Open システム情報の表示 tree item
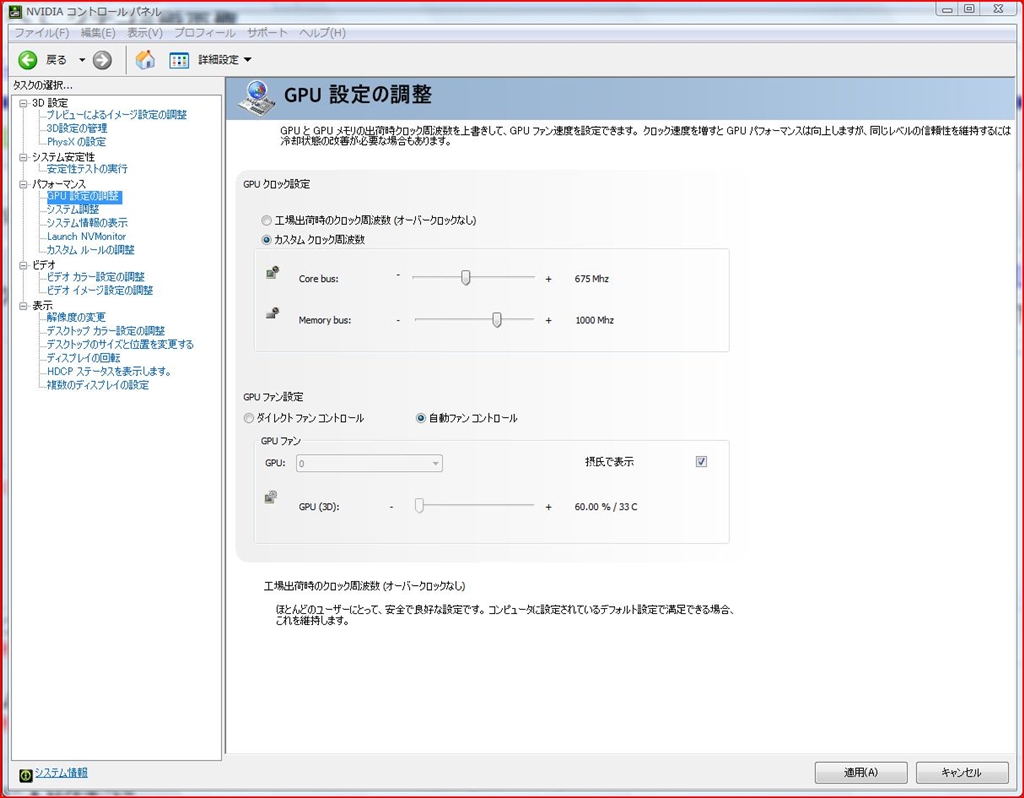This screenshot has width=1024, height=798. point(87,223)
